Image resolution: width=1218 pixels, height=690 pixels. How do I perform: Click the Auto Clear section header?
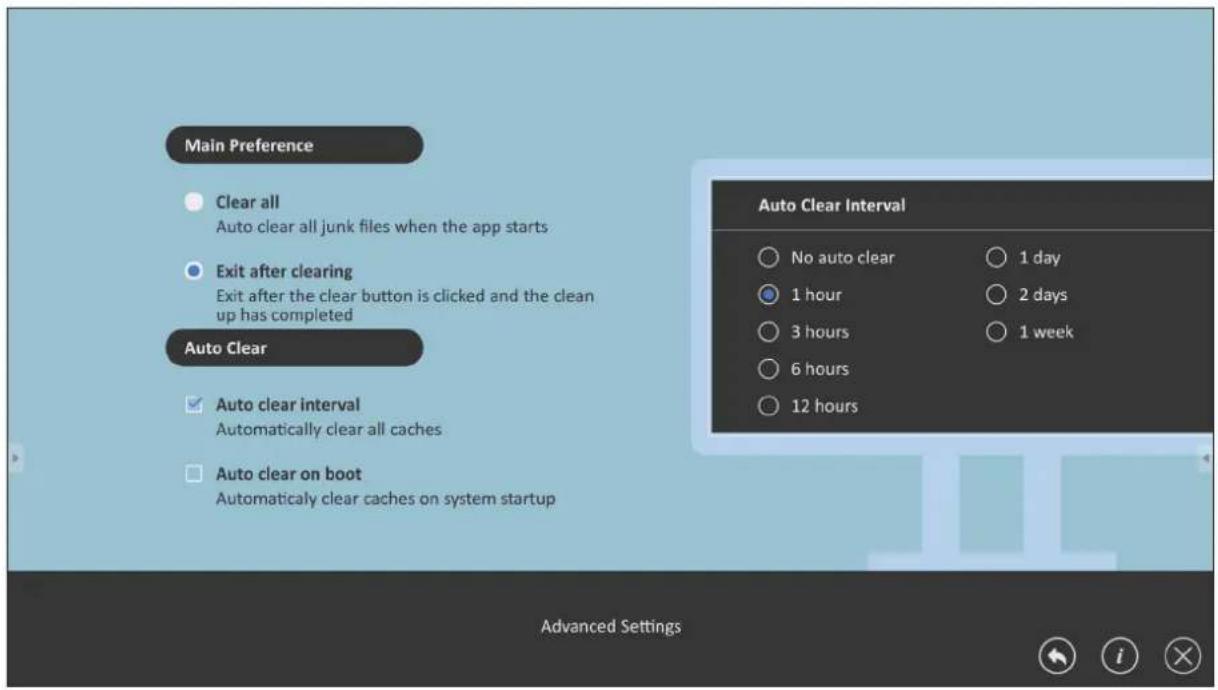point(294,349)
